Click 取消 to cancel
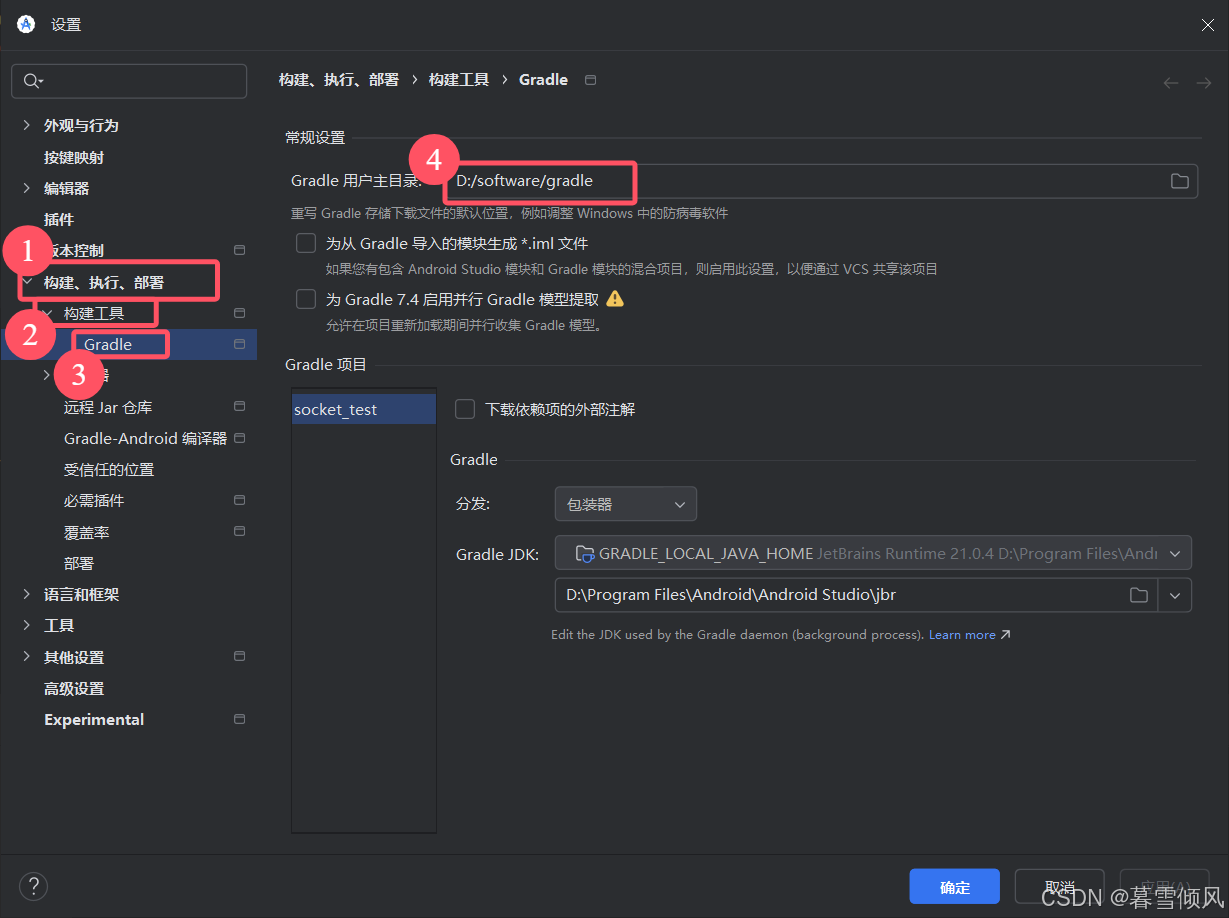The width and height of the screenshot is (1229, 918). coord(1059,887)
